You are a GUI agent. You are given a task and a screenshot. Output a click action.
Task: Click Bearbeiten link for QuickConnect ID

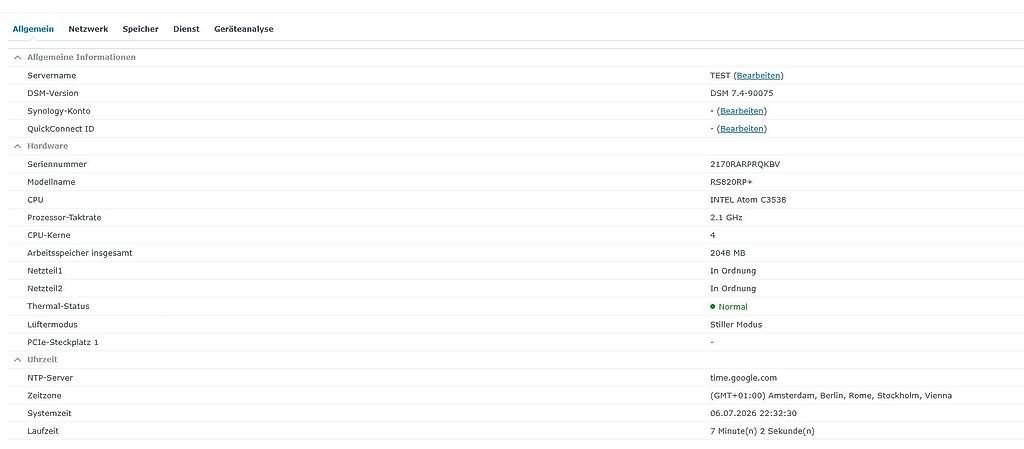742,129
